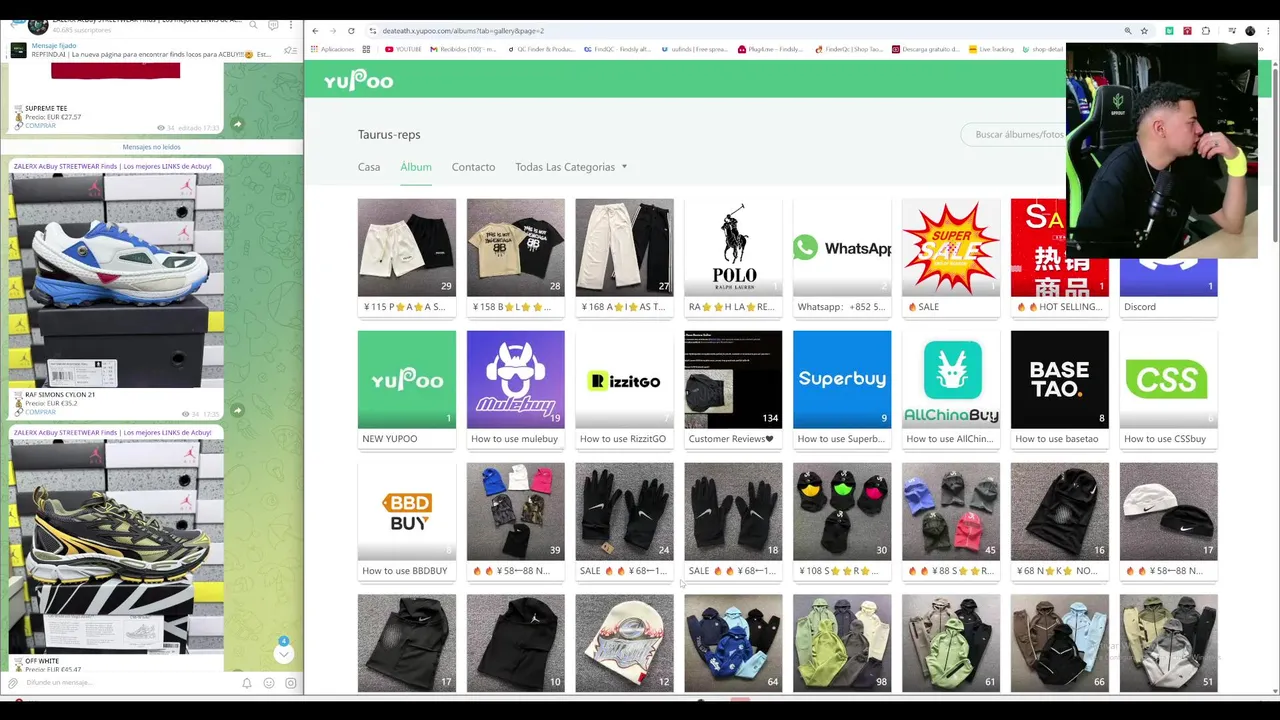Attach a file in Telegram
Image resolution: width=1280 pixels, height=720 pixels.
coord(13,683)
